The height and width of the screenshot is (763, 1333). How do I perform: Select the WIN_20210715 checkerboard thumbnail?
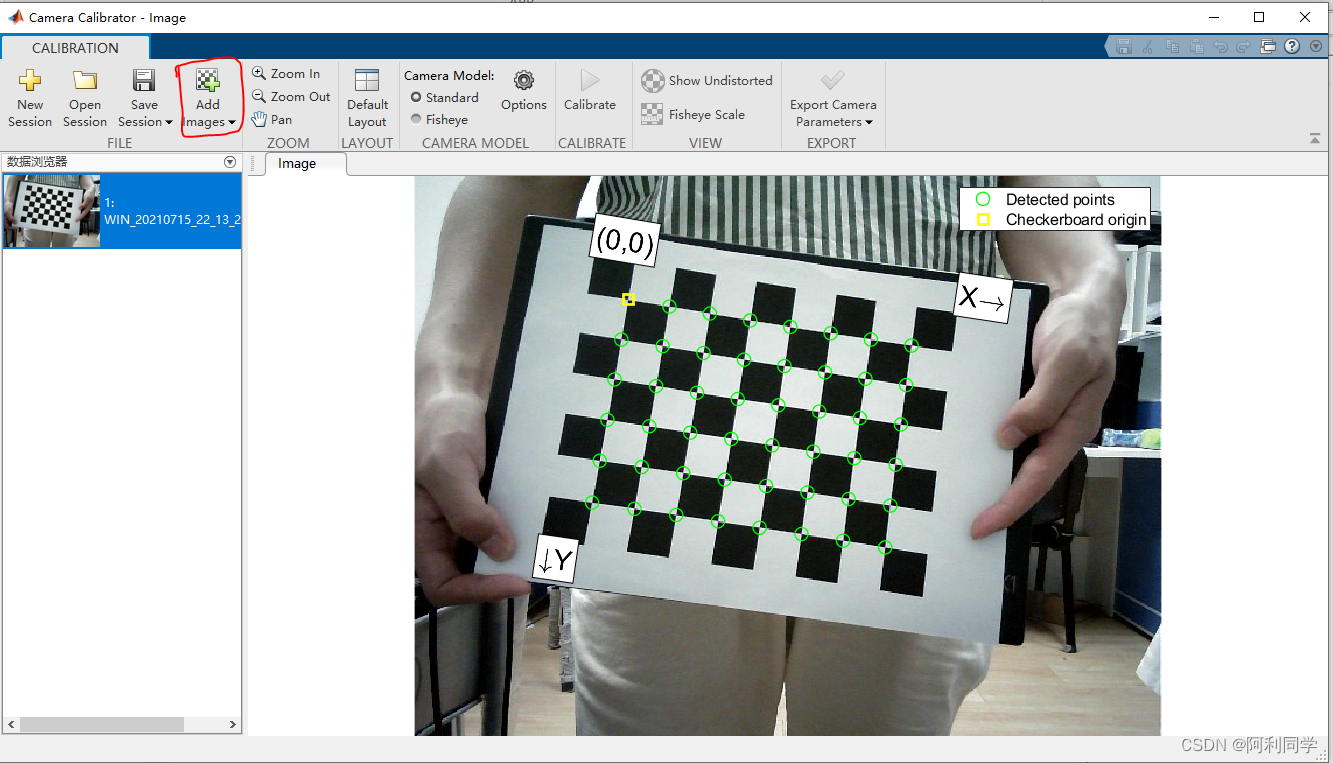coord(51,211)
